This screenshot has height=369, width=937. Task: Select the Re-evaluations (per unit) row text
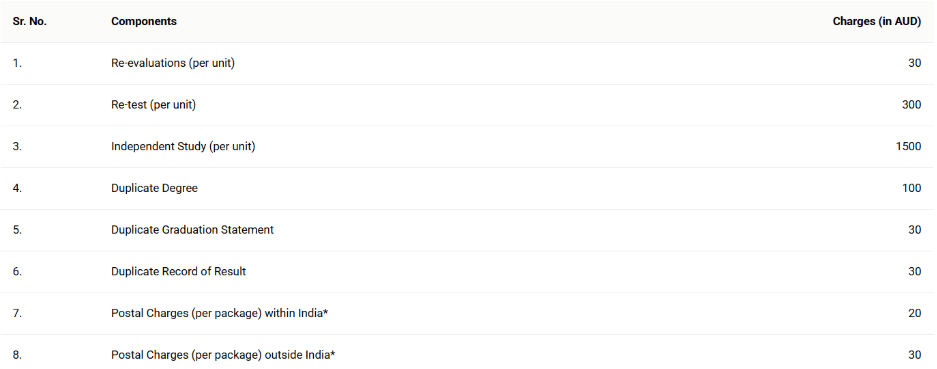pos(173,63)
